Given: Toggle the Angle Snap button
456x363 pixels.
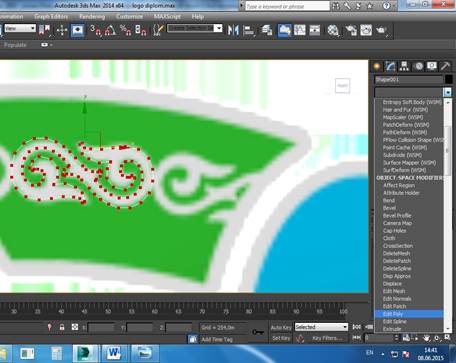Looking at the screenshot, I should click(110, 31).
